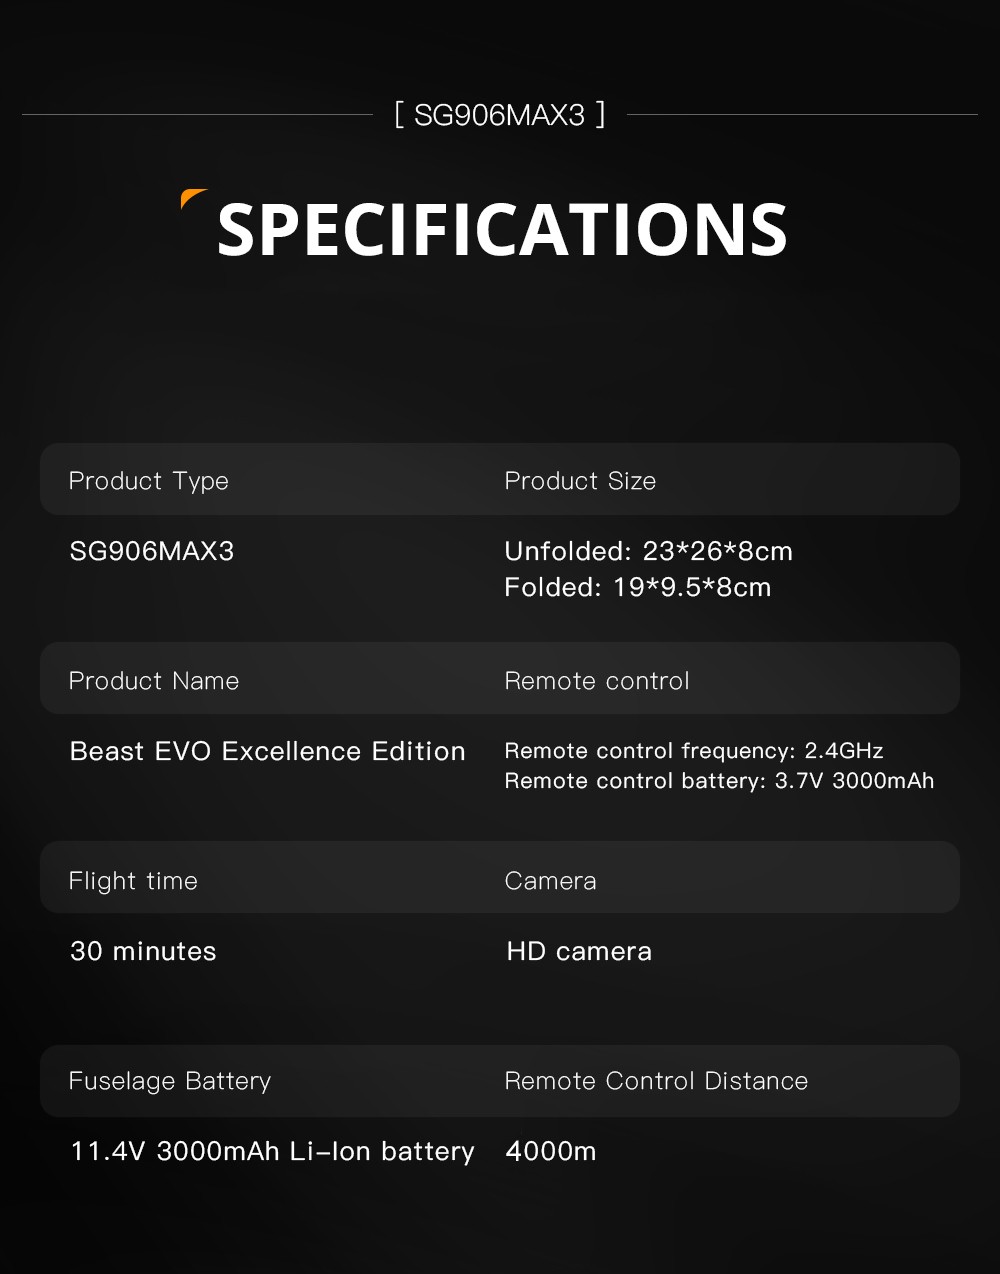The height and width of the screenshot is (1274, 1000).
Task: Select the Product Name header label
Action: click(x=154, y=681)
